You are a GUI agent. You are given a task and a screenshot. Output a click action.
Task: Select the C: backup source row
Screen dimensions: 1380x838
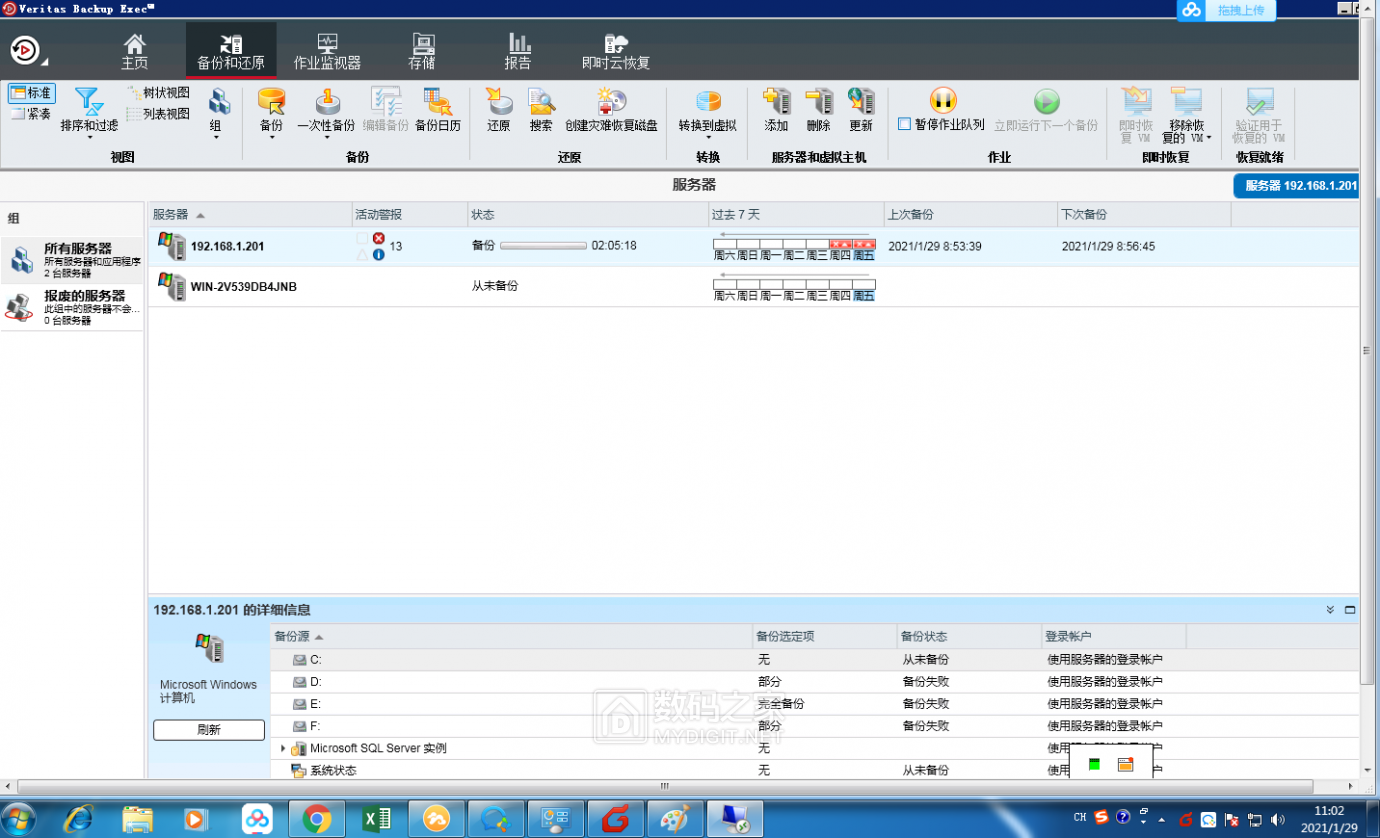814,660
